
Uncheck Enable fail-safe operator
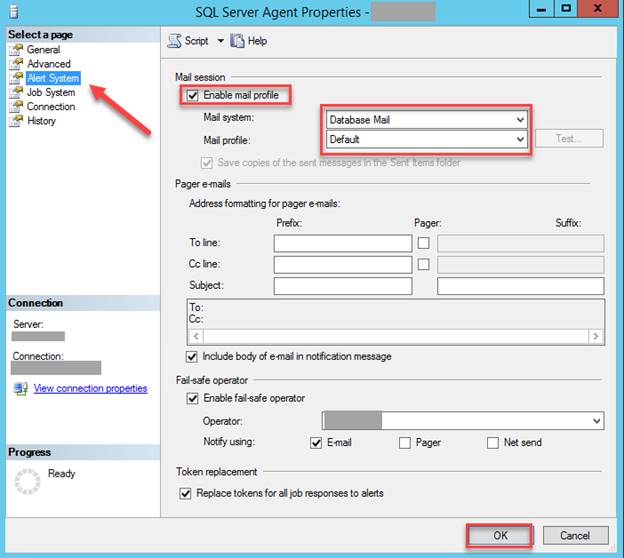[x=193, y=398]
